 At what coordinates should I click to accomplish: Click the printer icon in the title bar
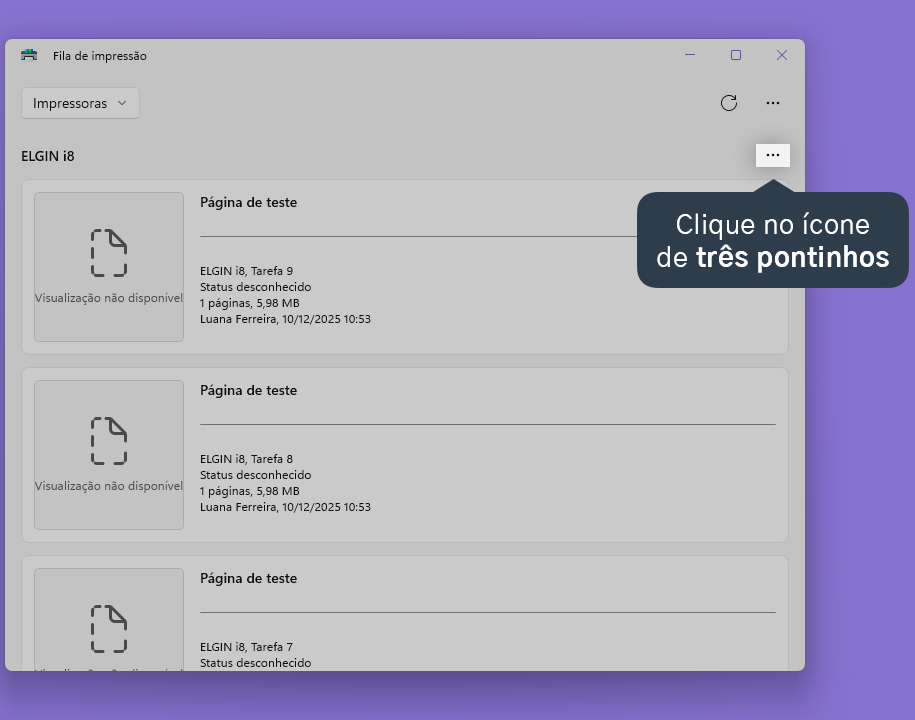pos(29,55)
